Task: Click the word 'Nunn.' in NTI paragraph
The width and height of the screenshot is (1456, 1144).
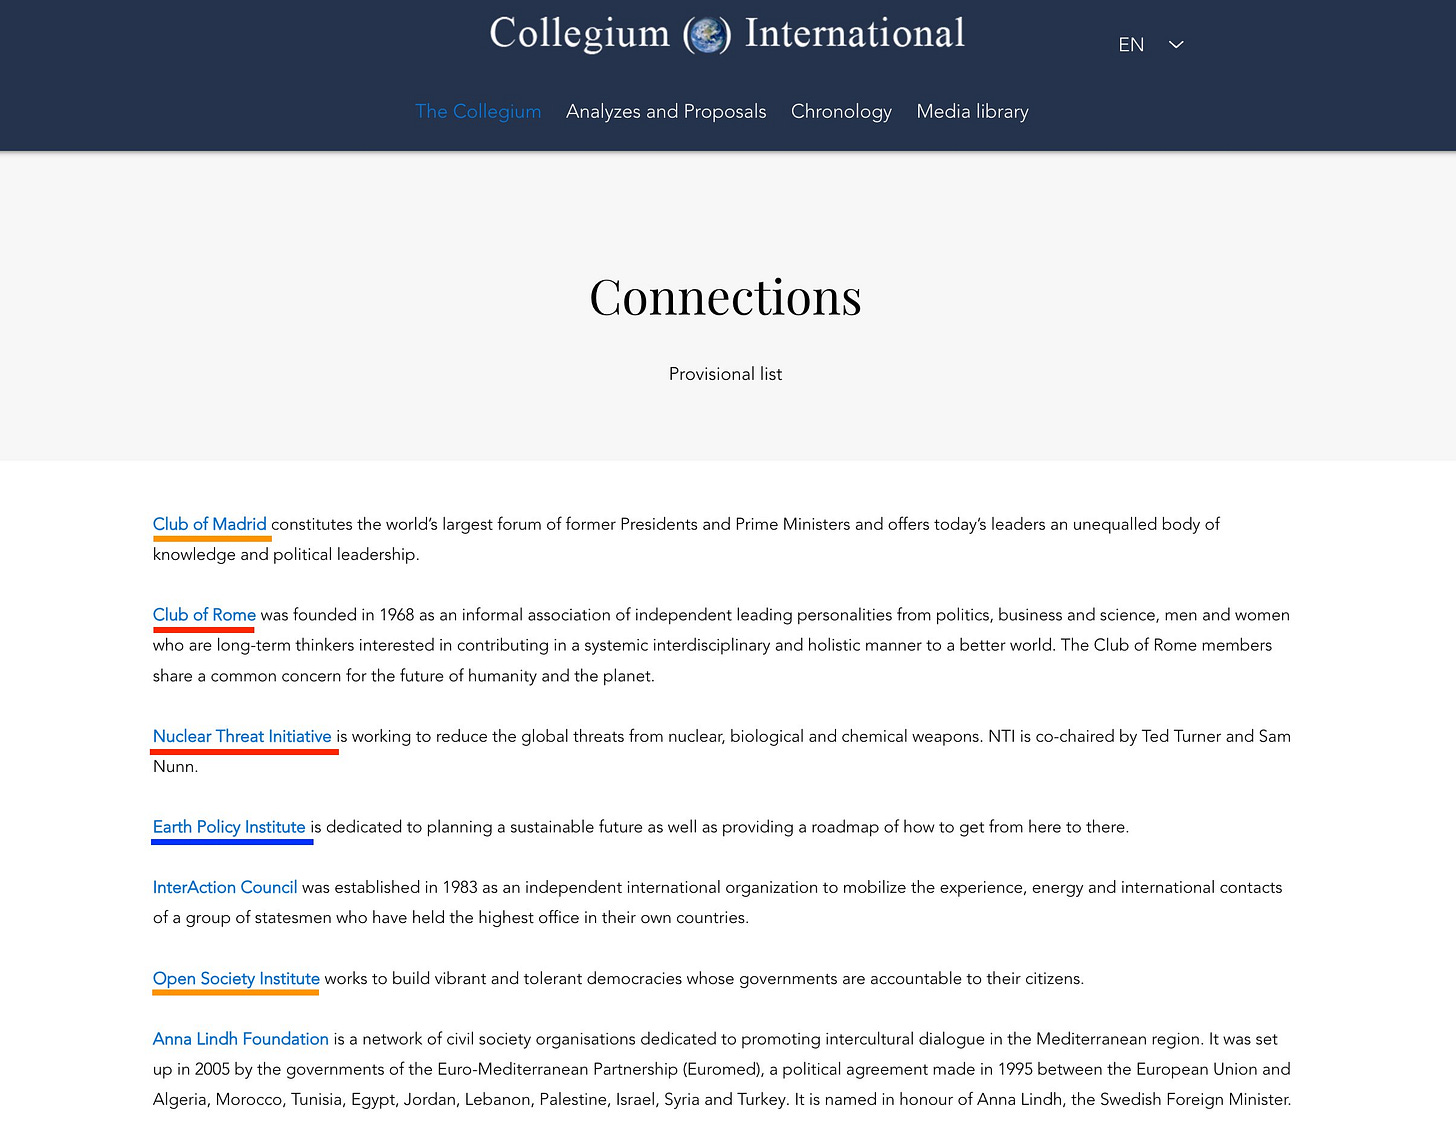Action: pyautogui.click(x=176, y=767)
